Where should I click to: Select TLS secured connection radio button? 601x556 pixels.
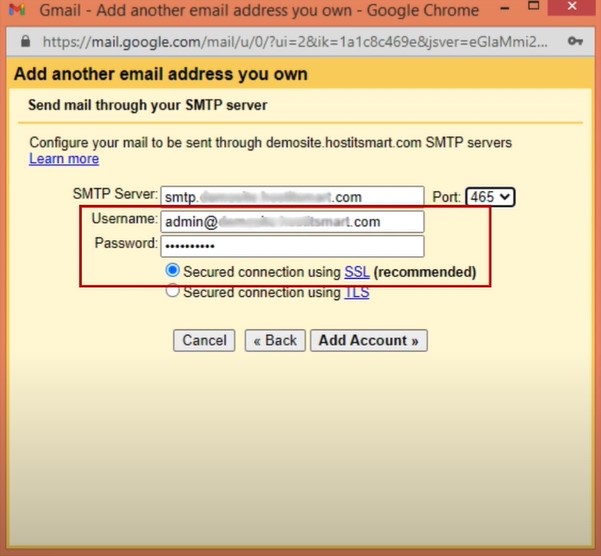172,291
